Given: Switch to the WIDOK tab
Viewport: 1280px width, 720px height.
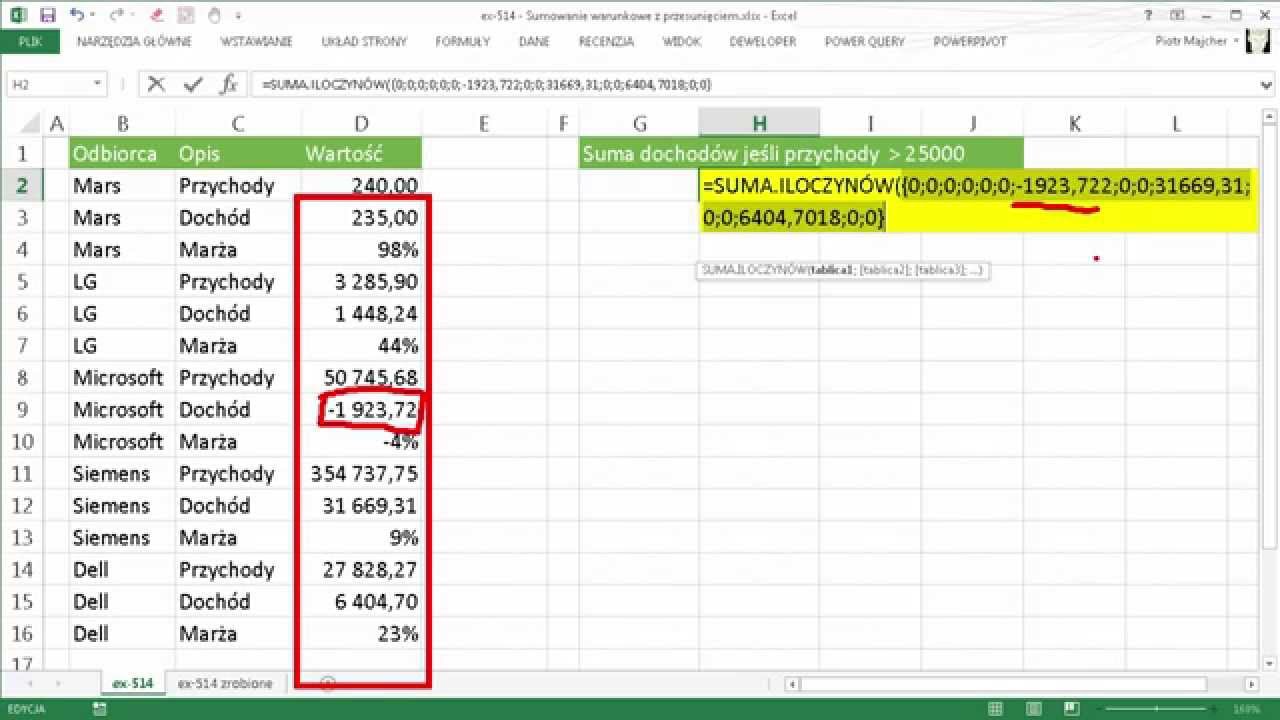Looking at the screenshot, I should click(x=680, y=41).
